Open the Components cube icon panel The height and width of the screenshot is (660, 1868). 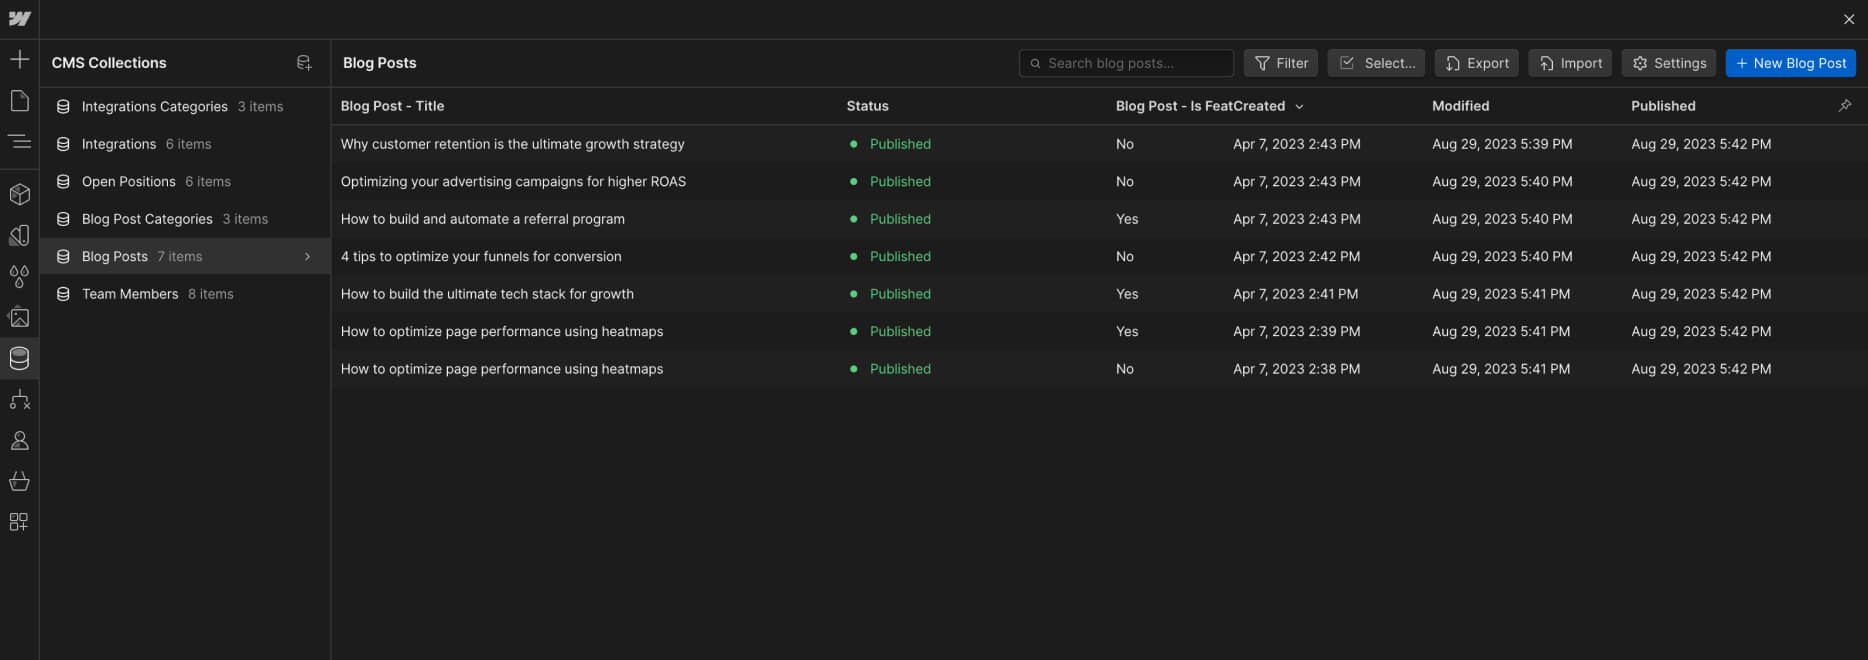point(19,194)
